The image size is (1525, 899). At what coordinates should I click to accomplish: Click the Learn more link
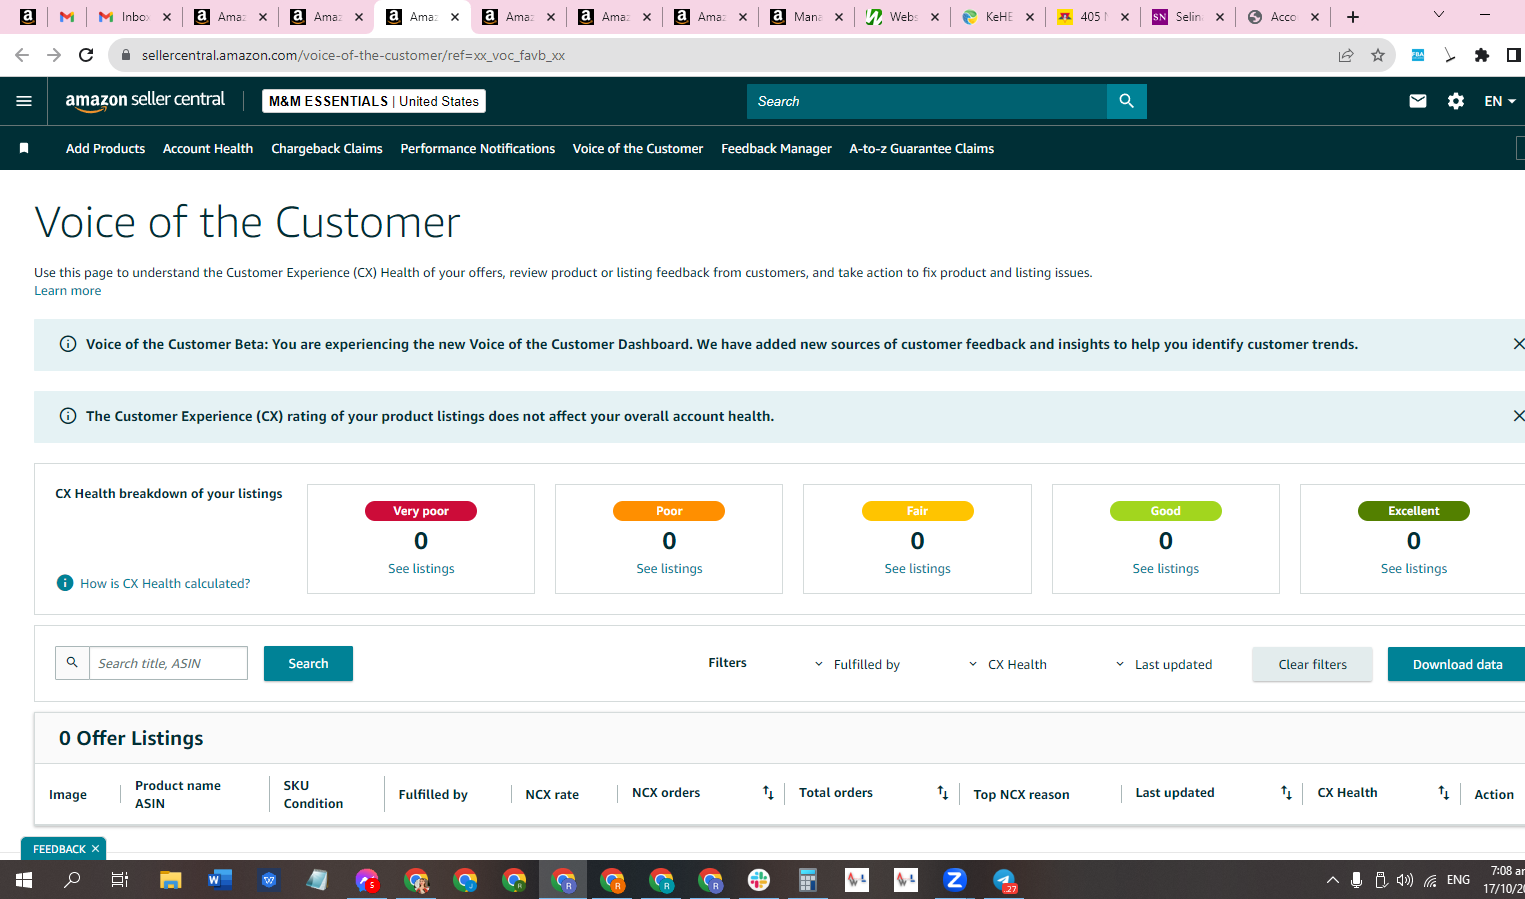click(x=67, y=291)
